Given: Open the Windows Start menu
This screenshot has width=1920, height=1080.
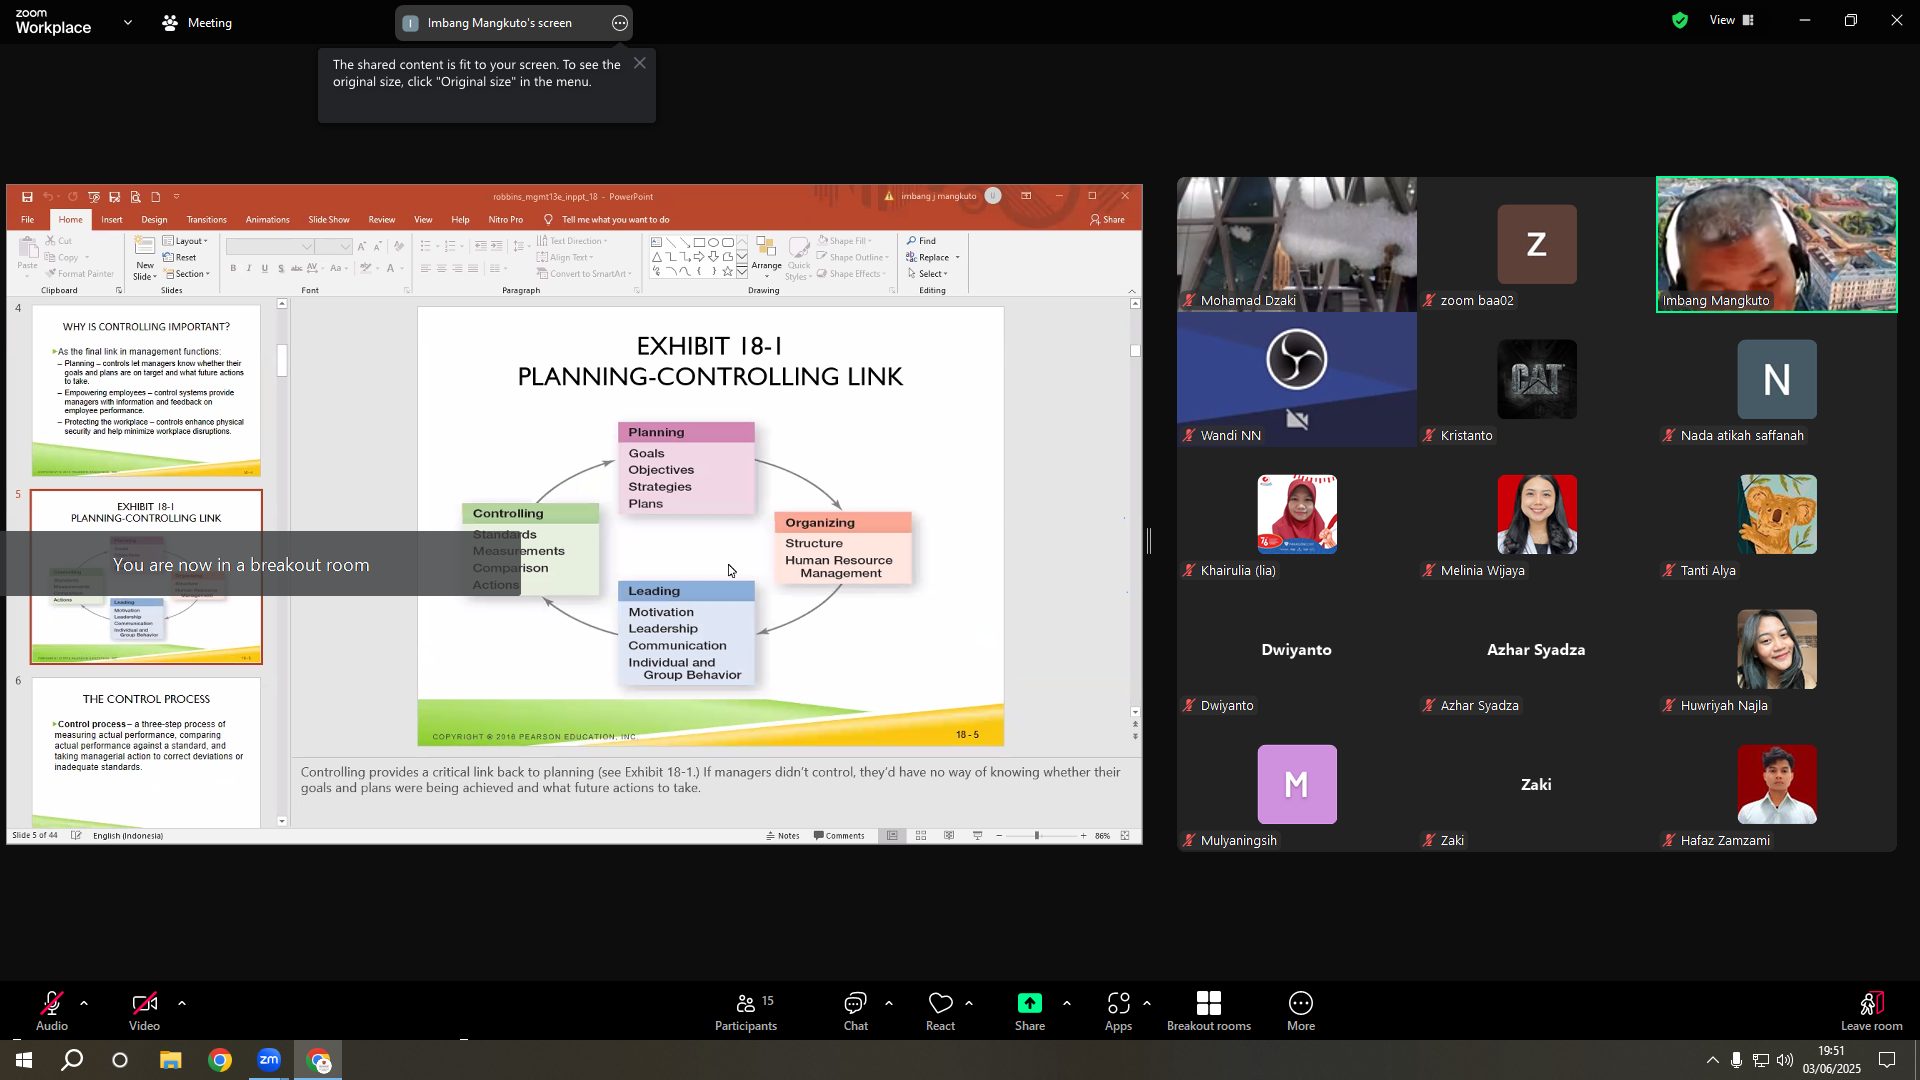Looking at the screenshot, I should pos(23,1060).
